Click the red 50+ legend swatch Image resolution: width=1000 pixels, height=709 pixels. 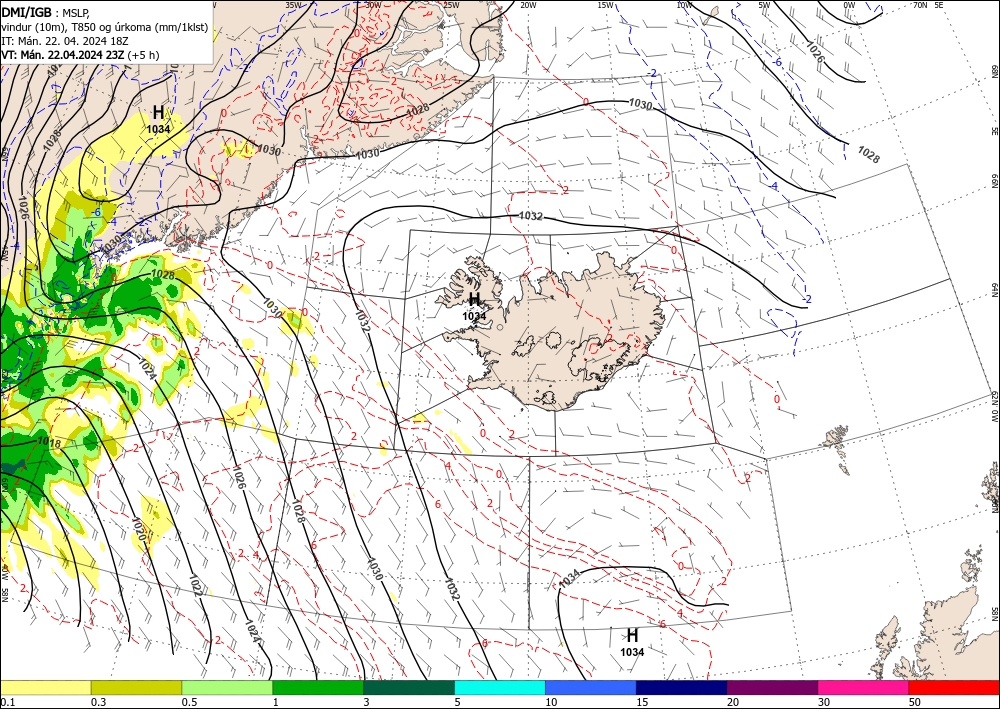pos(954,688)
